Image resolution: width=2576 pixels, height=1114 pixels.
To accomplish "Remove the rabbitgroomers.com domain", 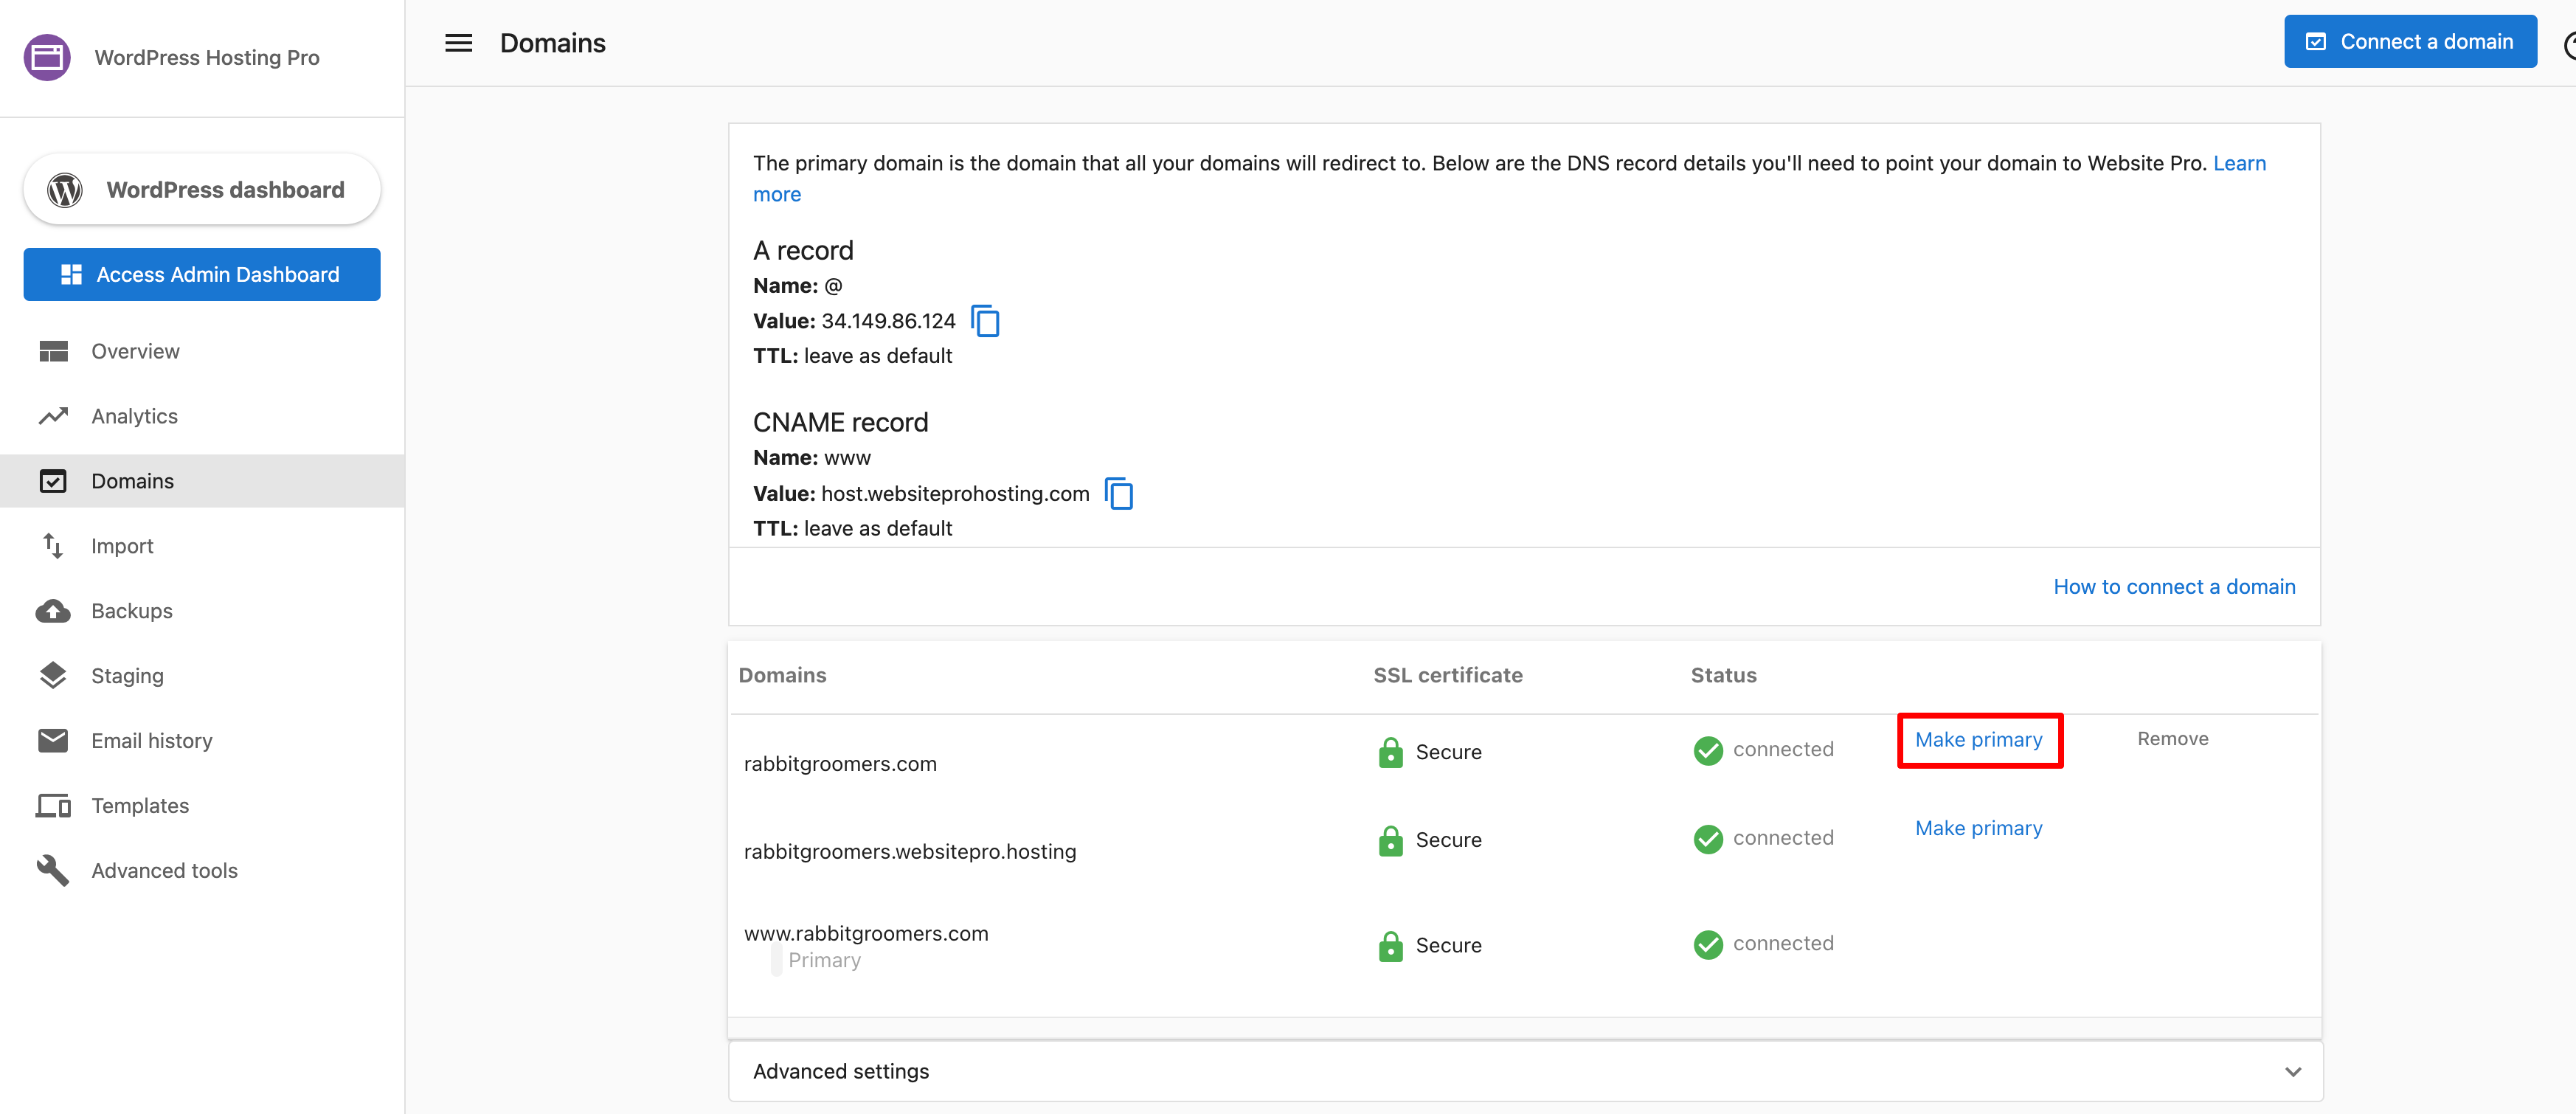I will click(2172, 738).
